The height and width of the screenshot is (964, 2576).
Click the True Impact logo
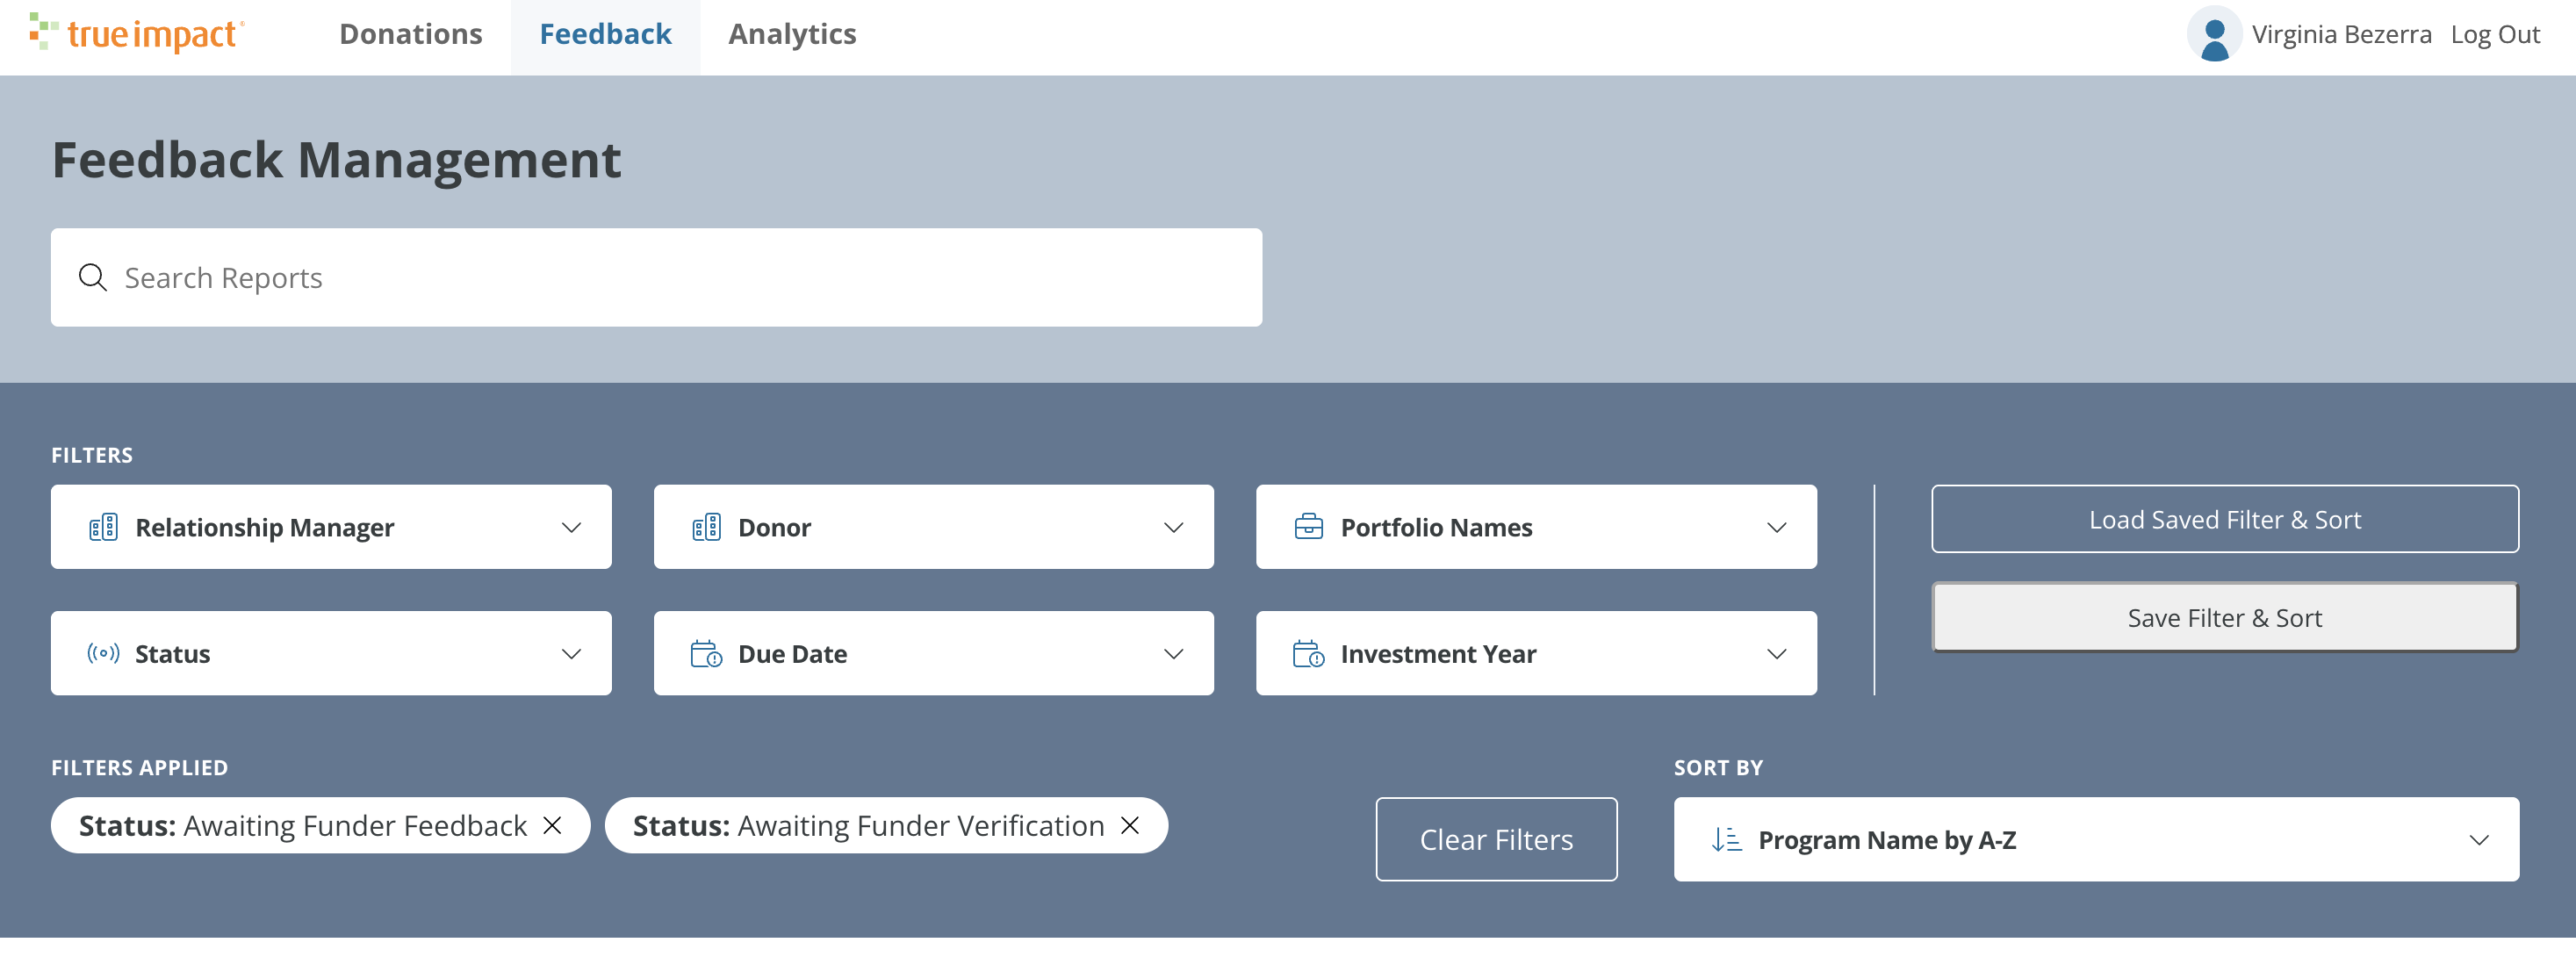point(137,34)
